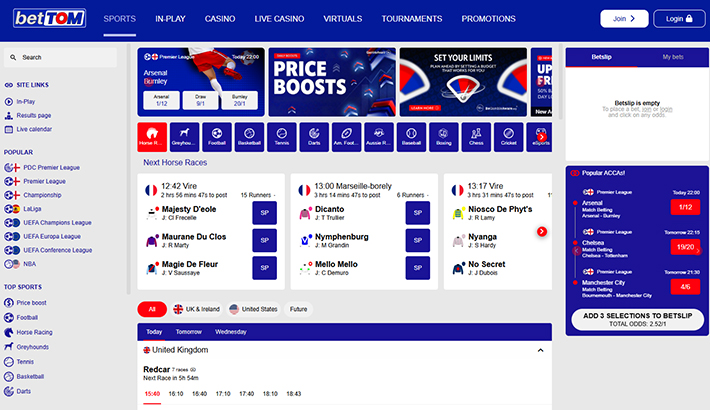710x410 pixels.
Task: Select the Aussie Rules sport tile
Action: point(379,137)
